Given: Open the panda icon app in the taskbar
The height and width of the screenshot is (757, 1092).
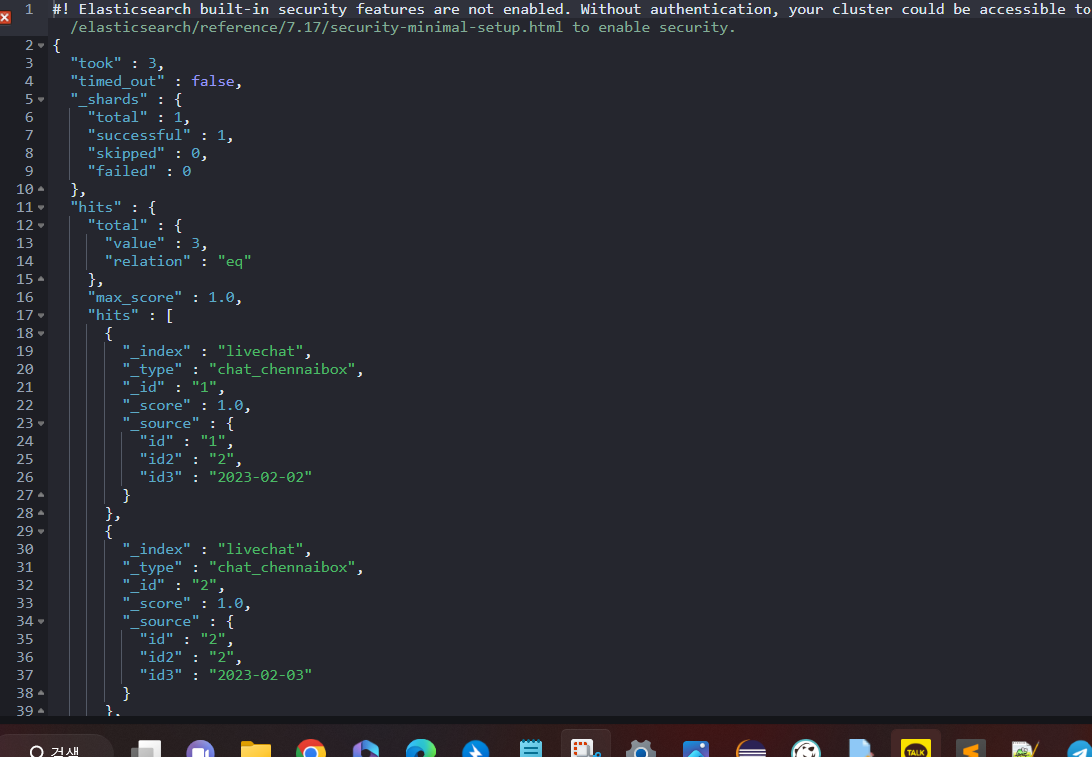Looking at the screenshot, I should coord(806,749).
